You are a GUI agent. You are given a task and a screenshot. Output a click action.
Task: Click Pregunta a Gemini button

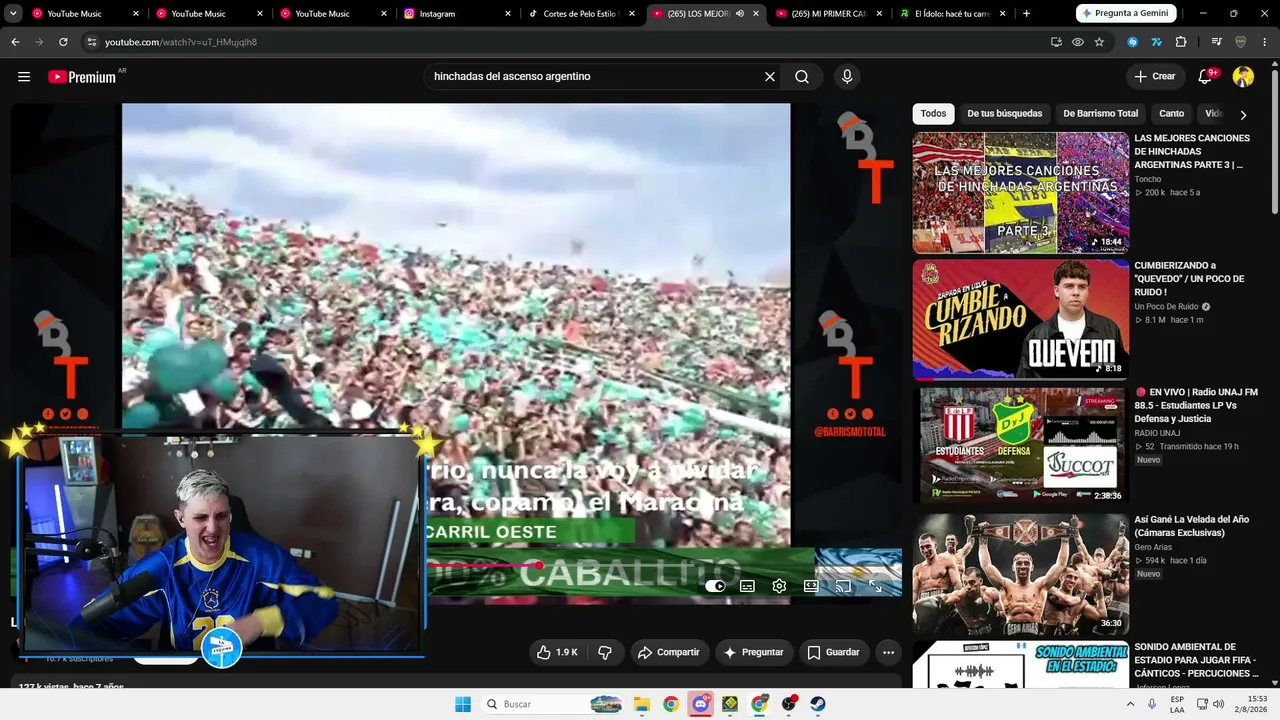1124,14
